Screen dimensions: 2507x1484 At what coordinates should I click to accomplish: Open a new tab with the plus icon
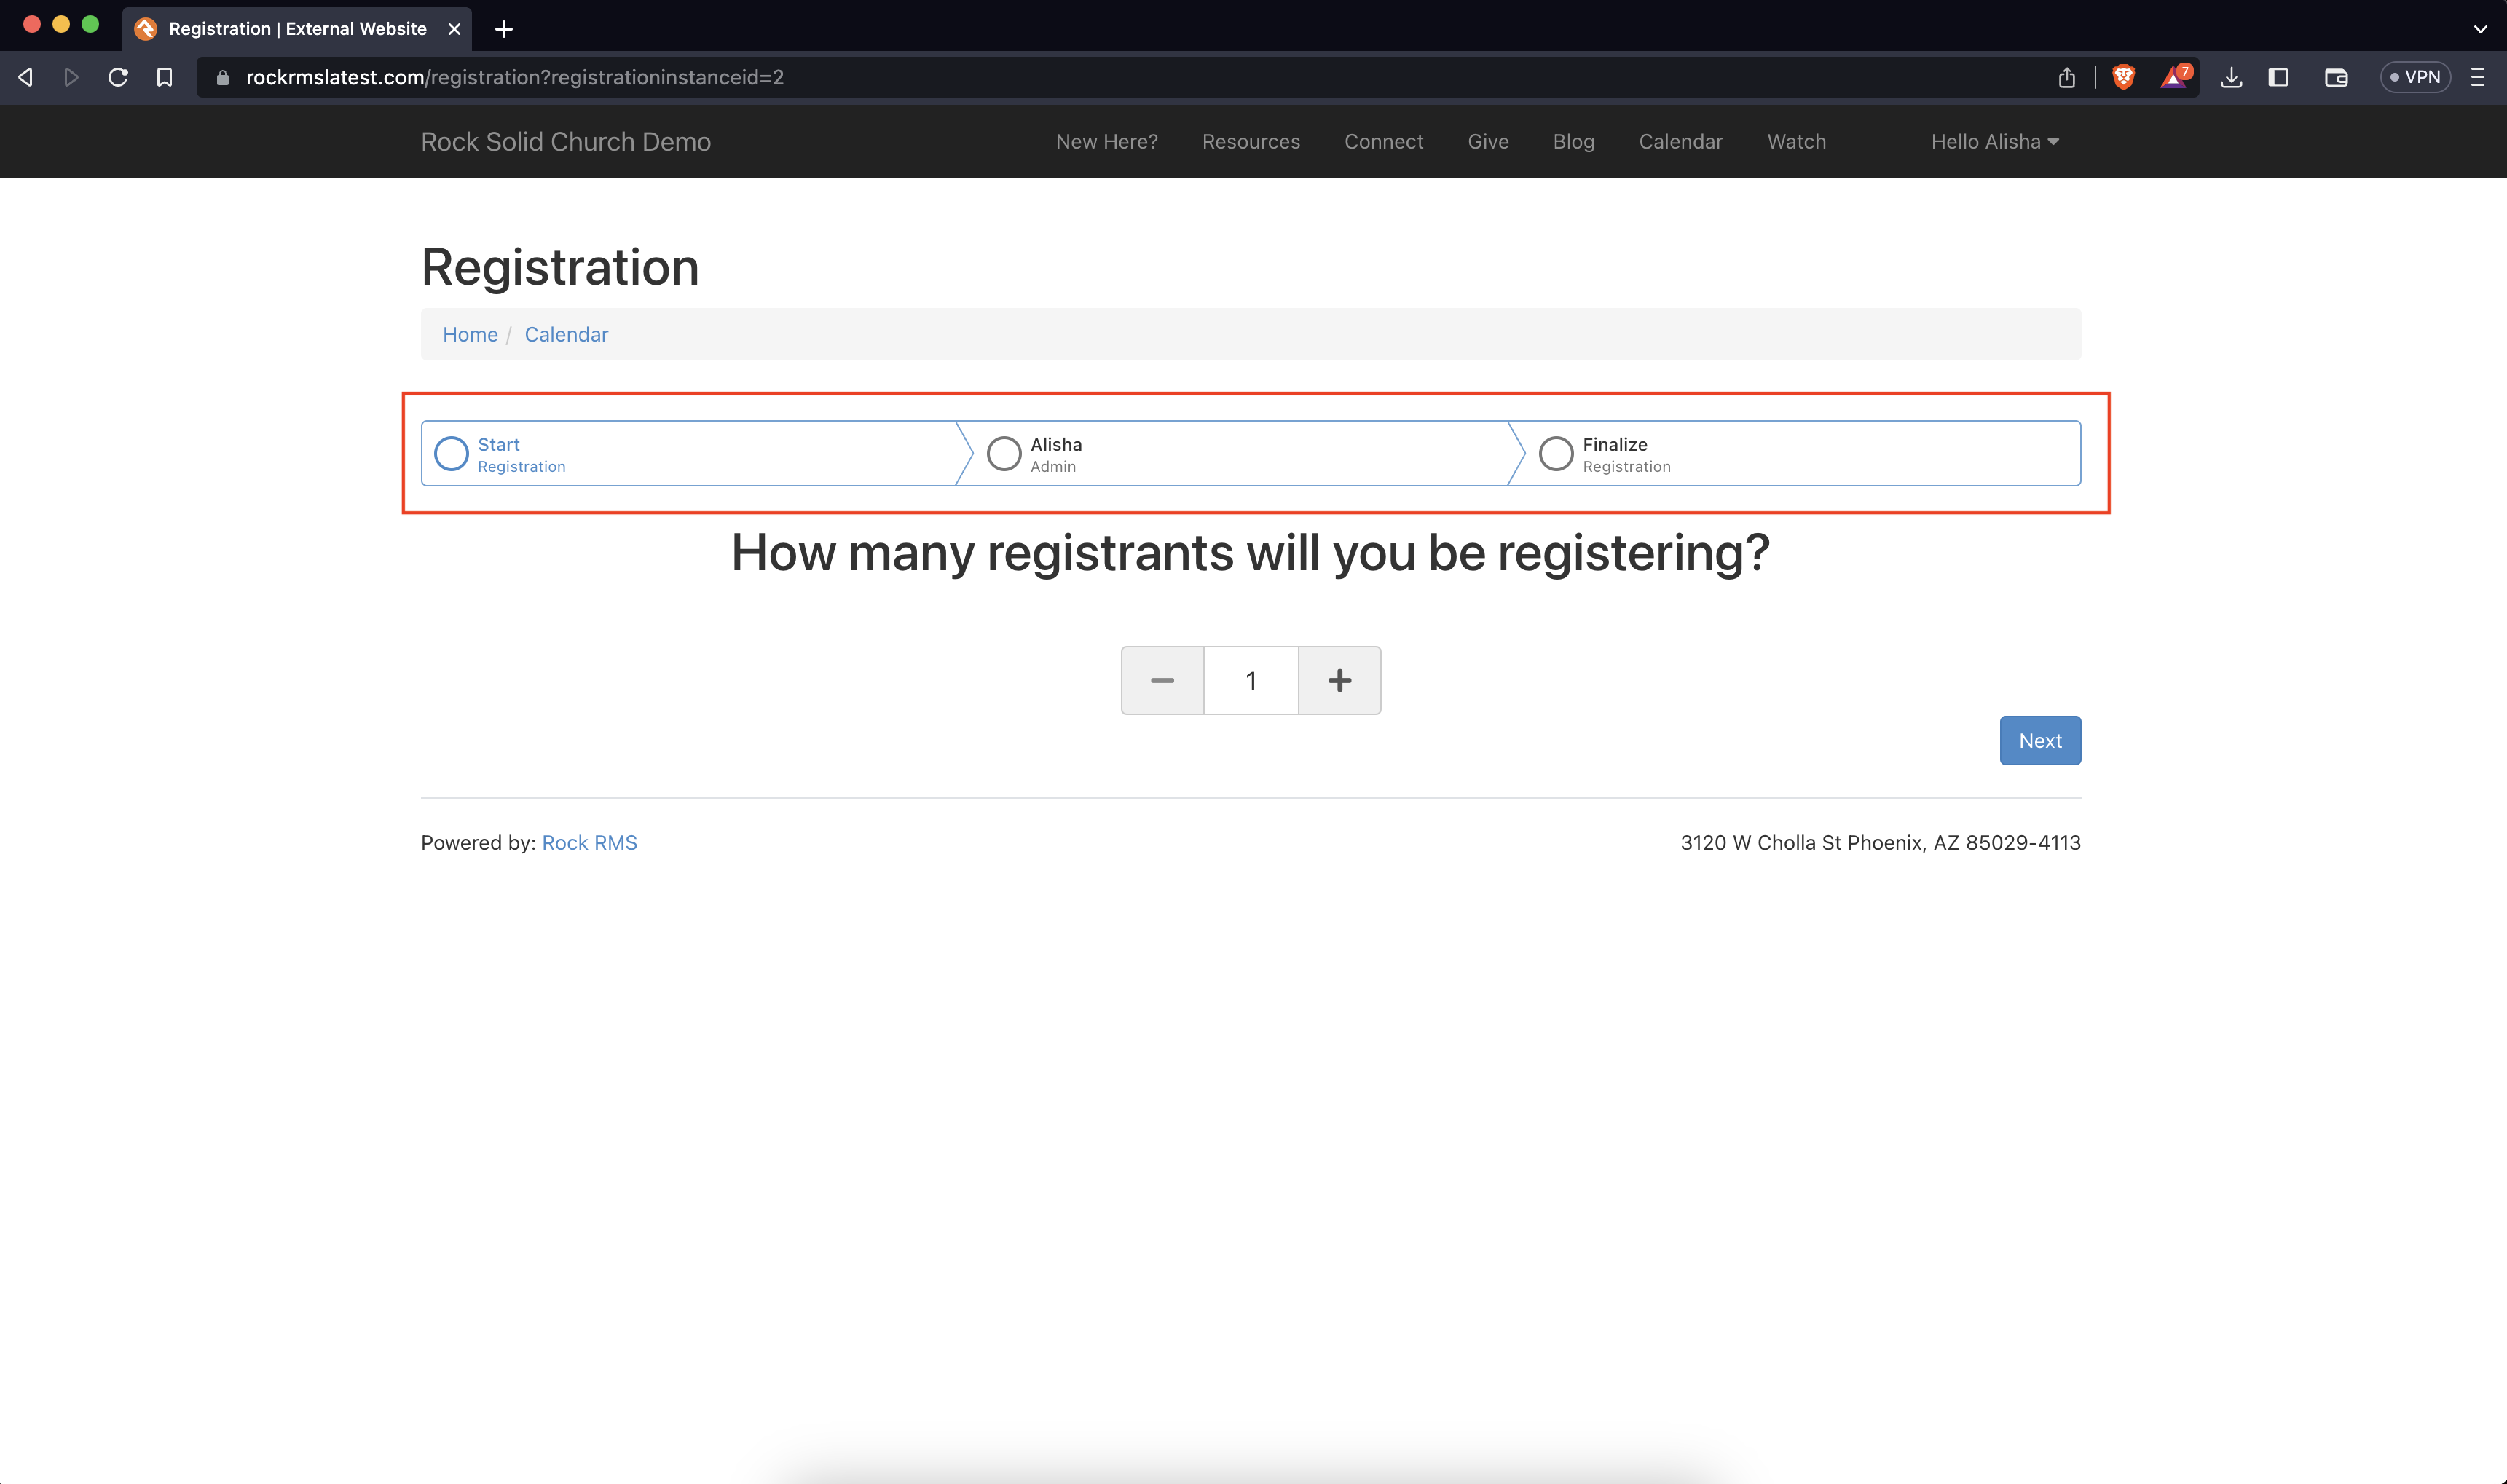coord(504,29)
